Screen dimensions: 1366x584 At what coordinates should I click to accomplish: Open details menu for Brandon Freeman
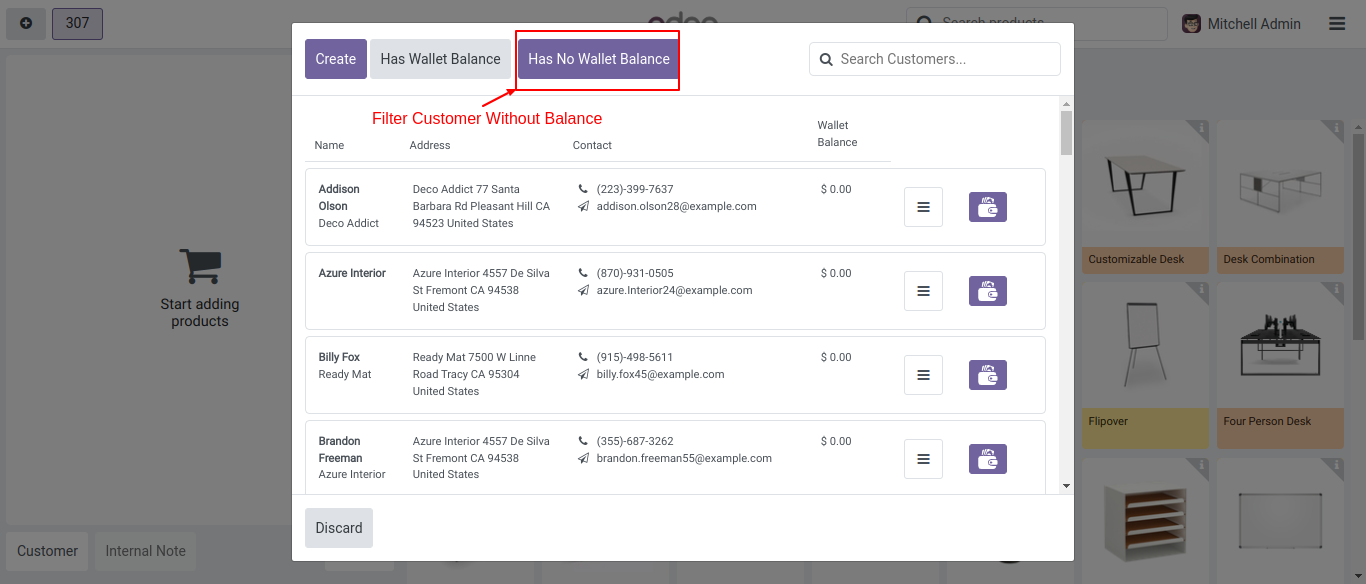point(923,459)
